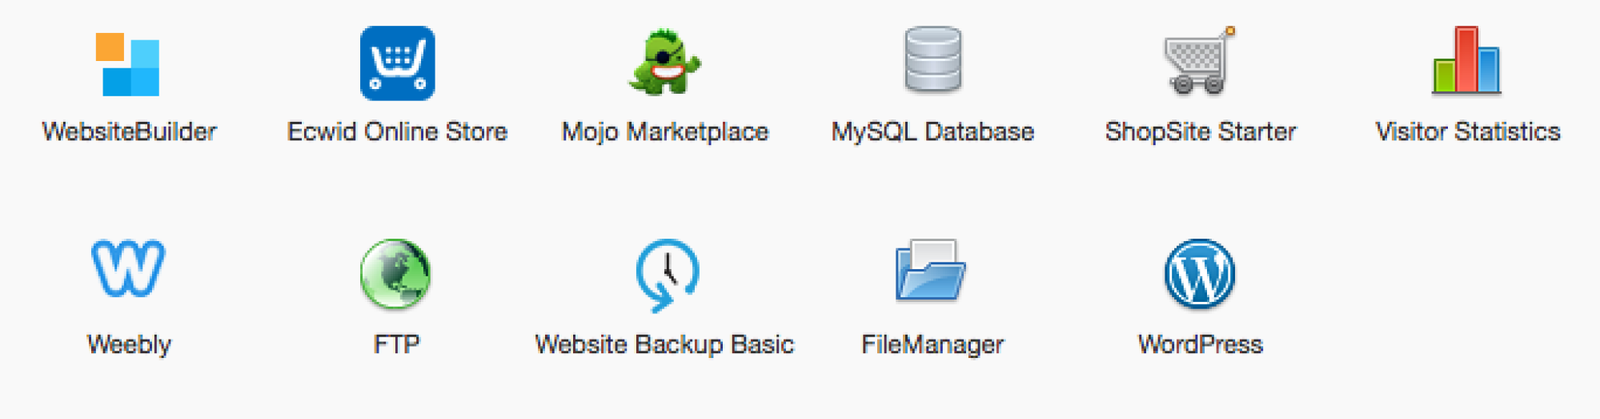The image size is (1600, 419).
Task: Select the "WebsiteBuilder" text label
Action: click(x=129, y=132)
